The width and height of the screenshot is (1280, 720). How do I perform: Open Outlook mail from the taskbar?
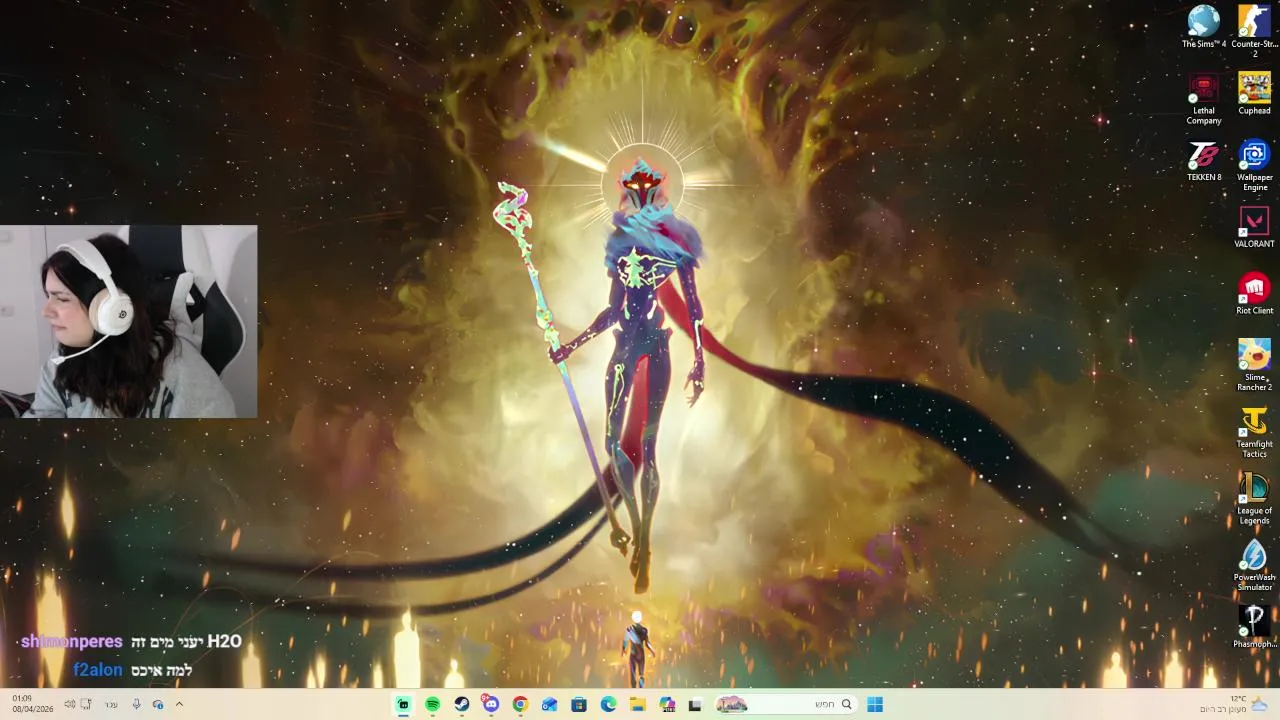[x=549, y=704]
